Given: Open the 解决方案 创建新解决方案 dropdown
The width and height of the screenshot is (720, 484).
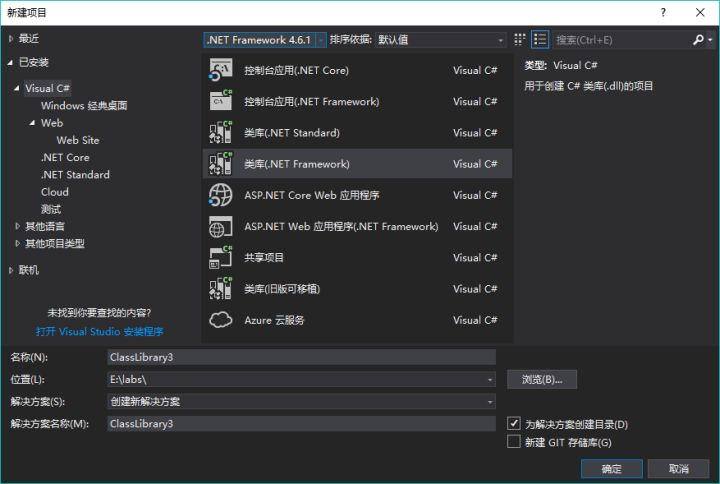Looking at the screenshot, I should 490,402.
